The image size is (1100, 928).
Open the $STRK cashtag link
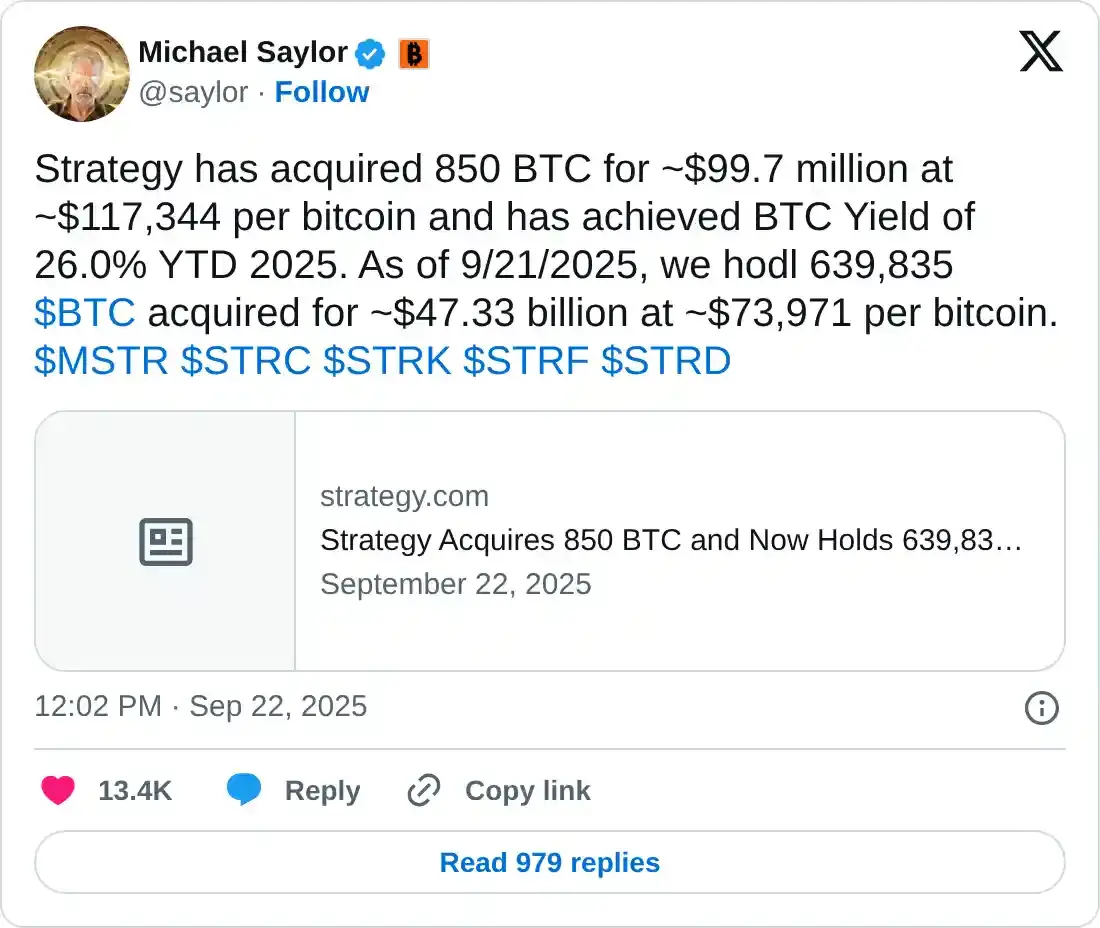pos(387,361)
